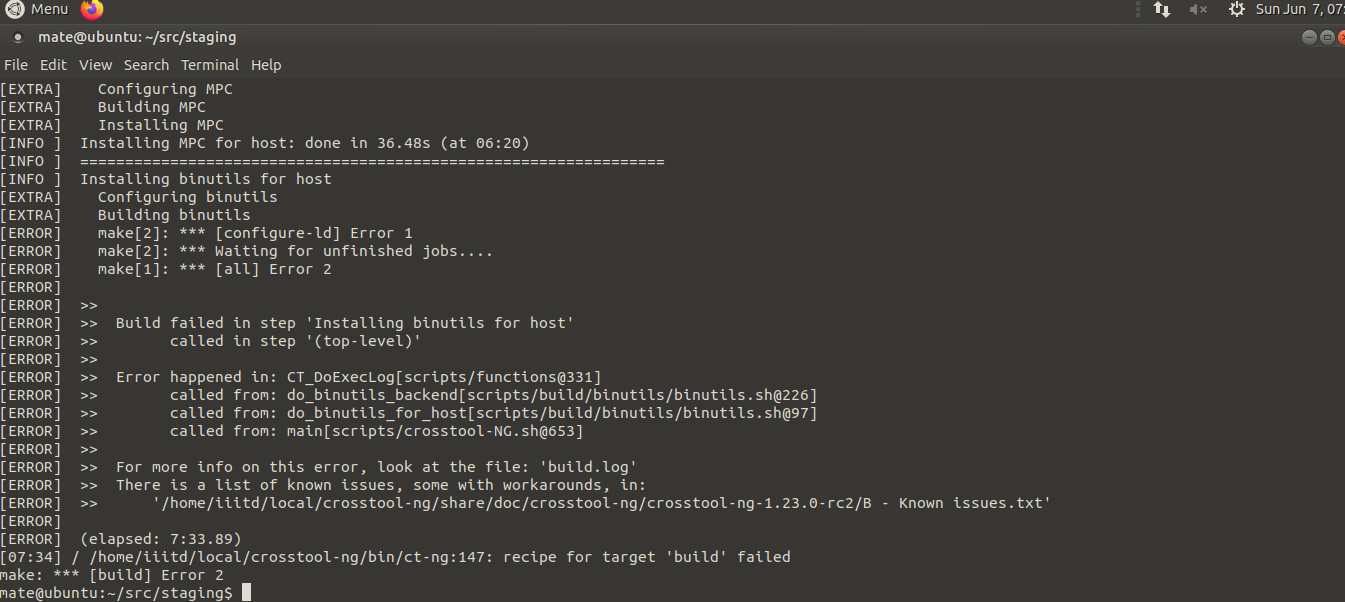
Task: Open the Terminal menu
Action: coord(210,64)
